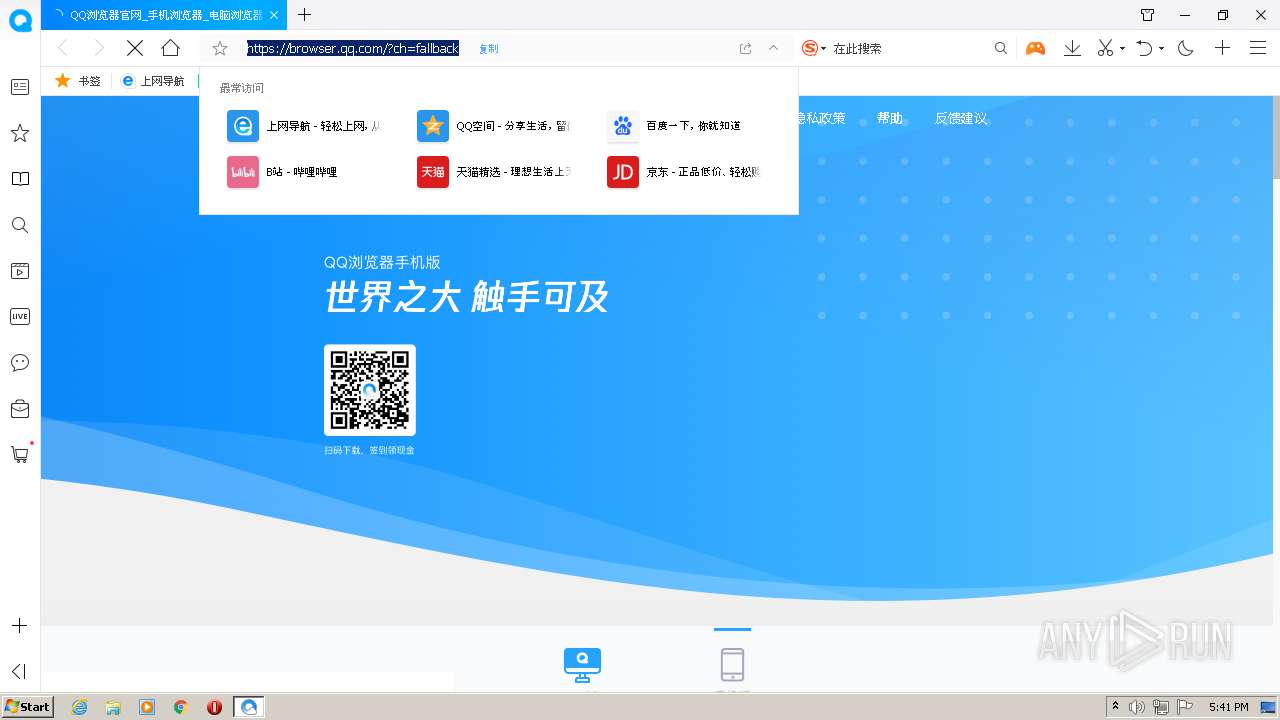Open the mail sidebar icon
Viewport: 1280px width, 720px height.
(20, 408)
